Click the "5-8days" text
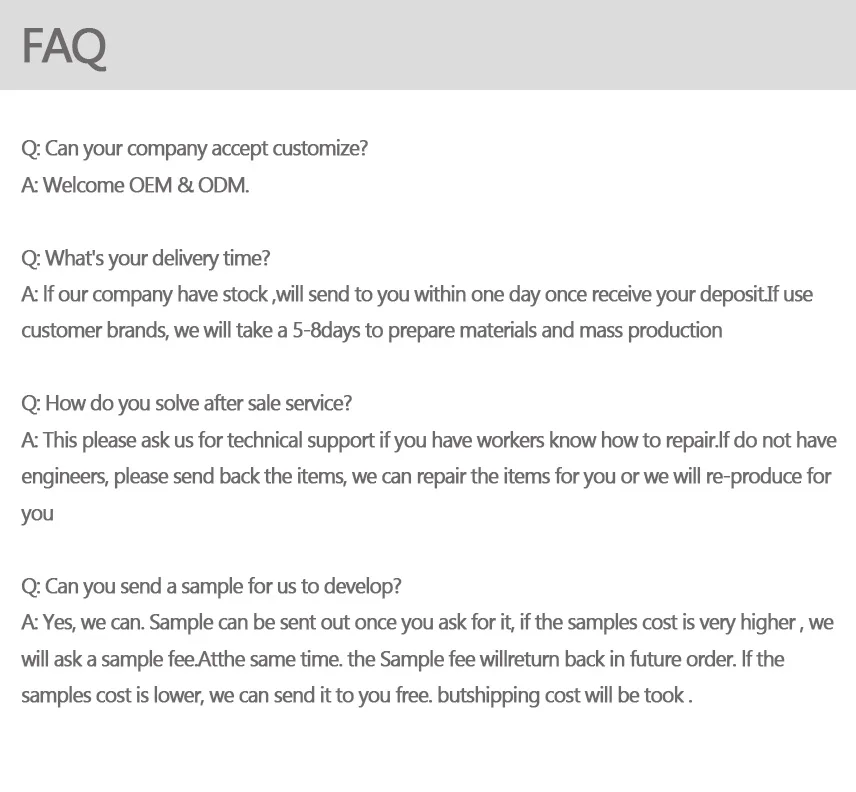 (325, 330)
